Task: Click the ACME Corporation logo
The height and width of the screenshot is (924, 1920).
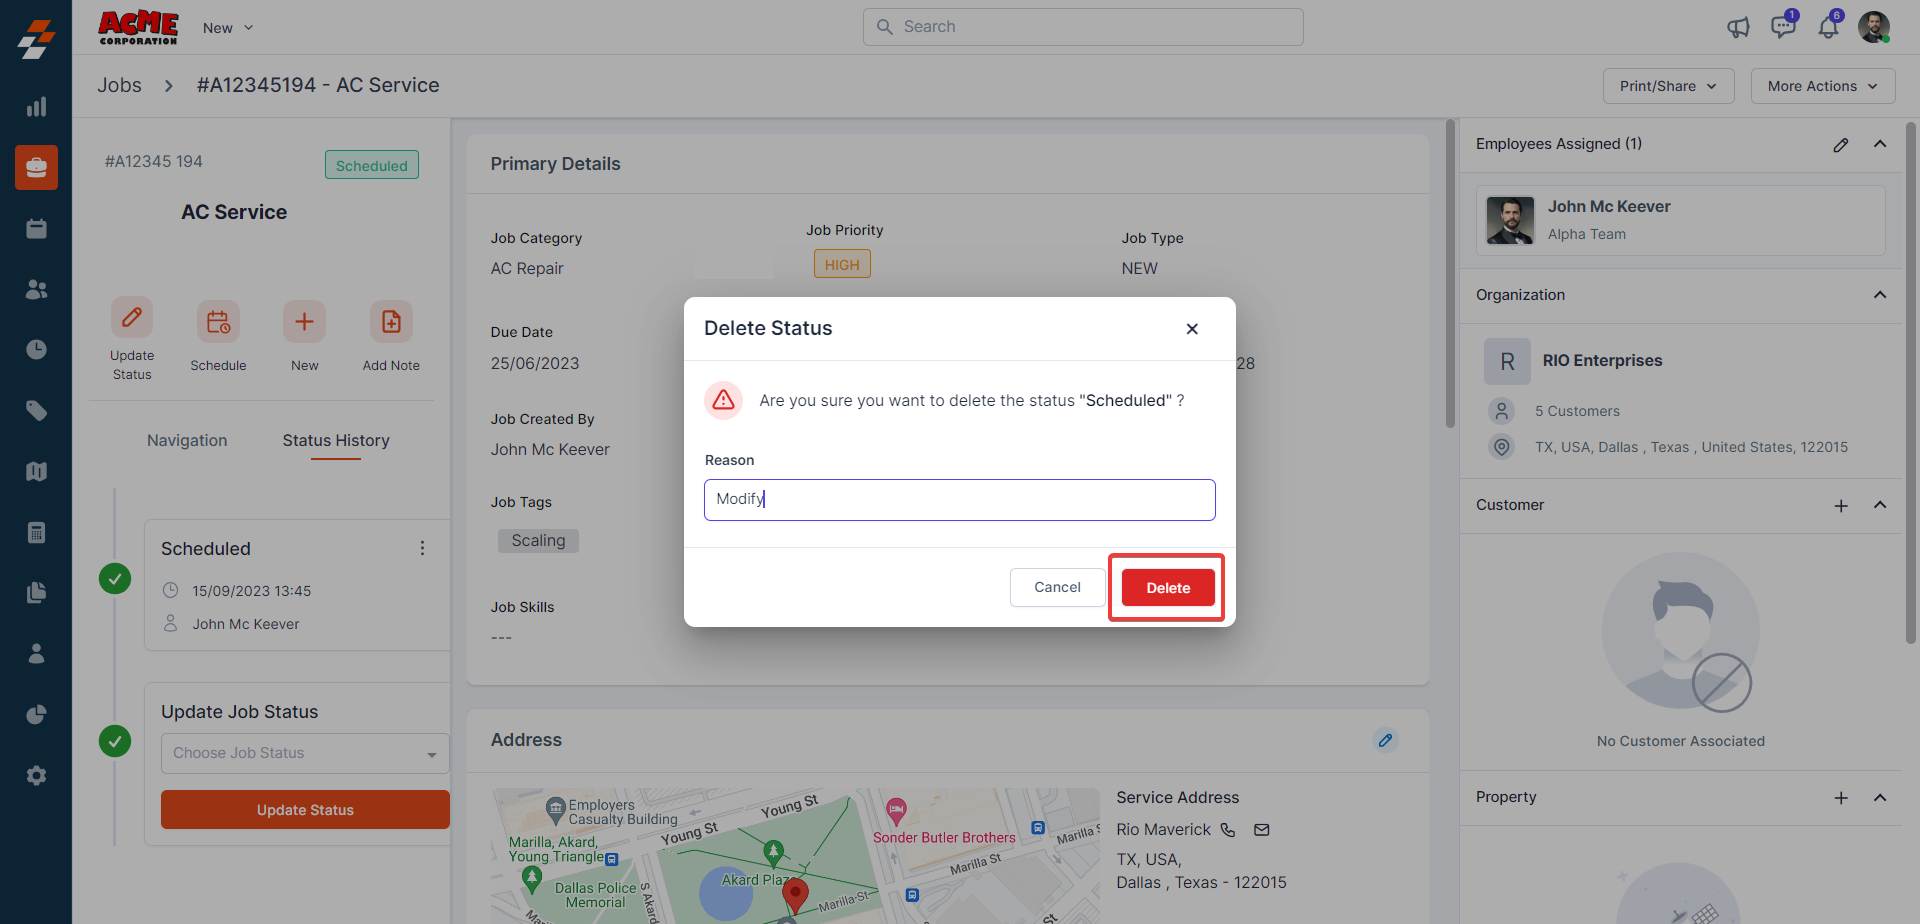Action: [138, 27]
